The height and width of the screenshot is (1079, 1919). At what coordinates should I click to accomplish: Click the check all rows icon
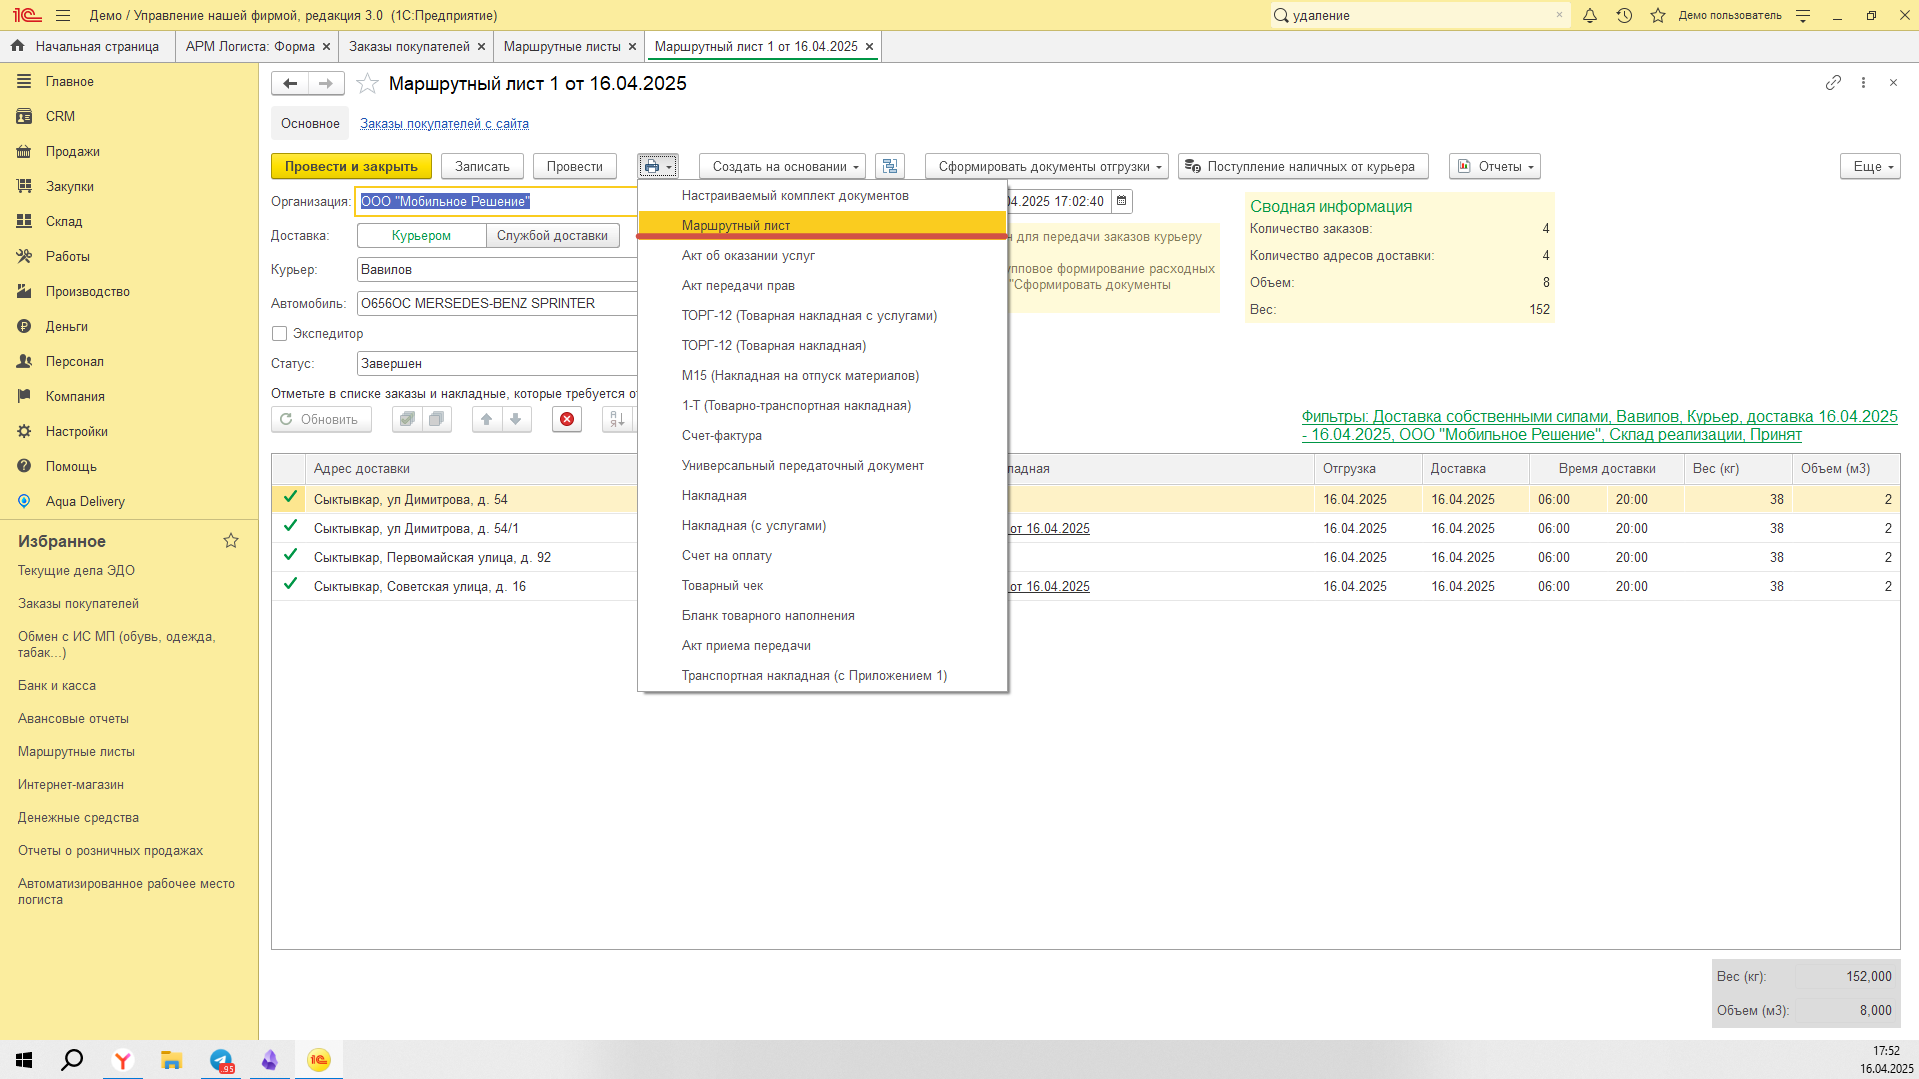click(x=407, y=419)
